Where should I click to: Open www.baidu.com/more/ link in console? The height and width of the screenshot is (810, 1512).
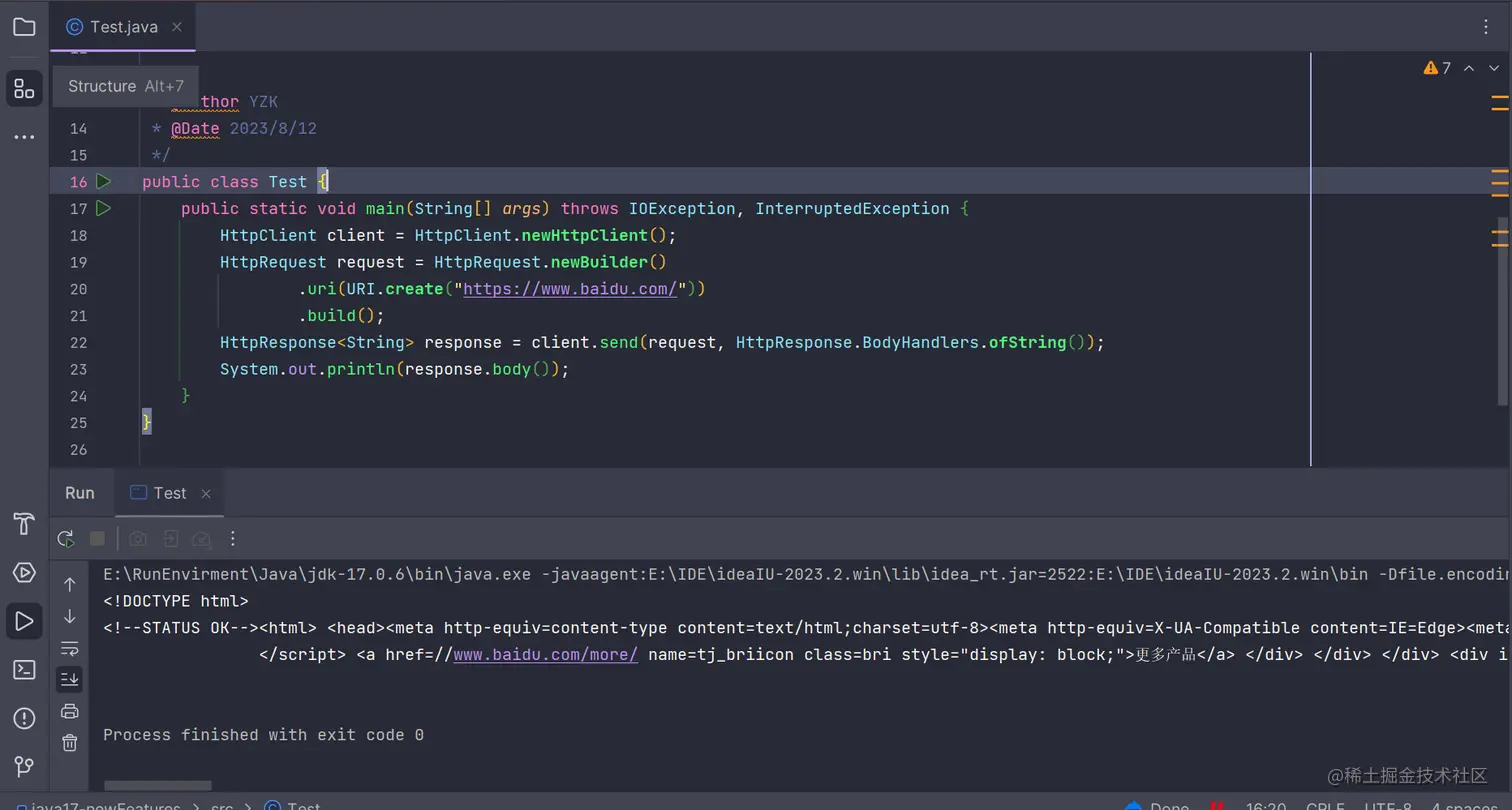[546, 655]
